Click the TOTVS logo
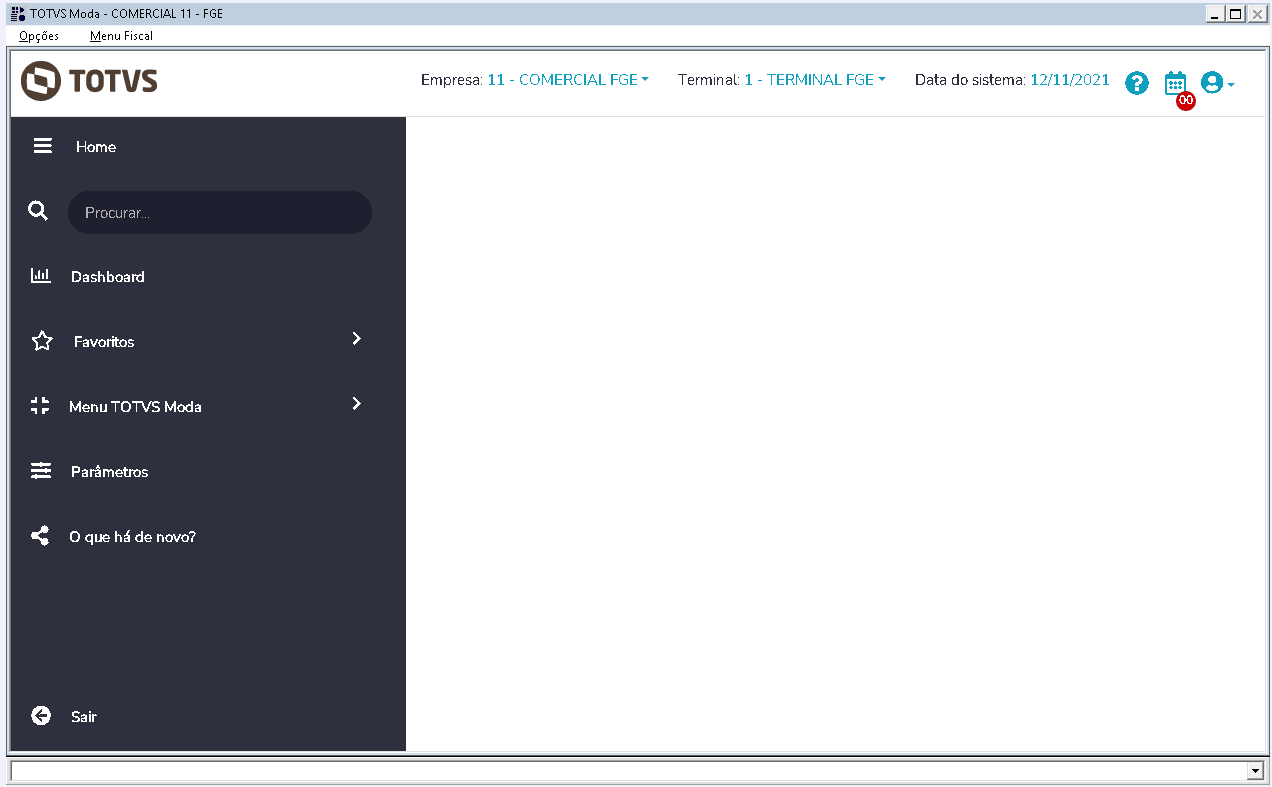1272x787 pixels. [x=89, y=81]
